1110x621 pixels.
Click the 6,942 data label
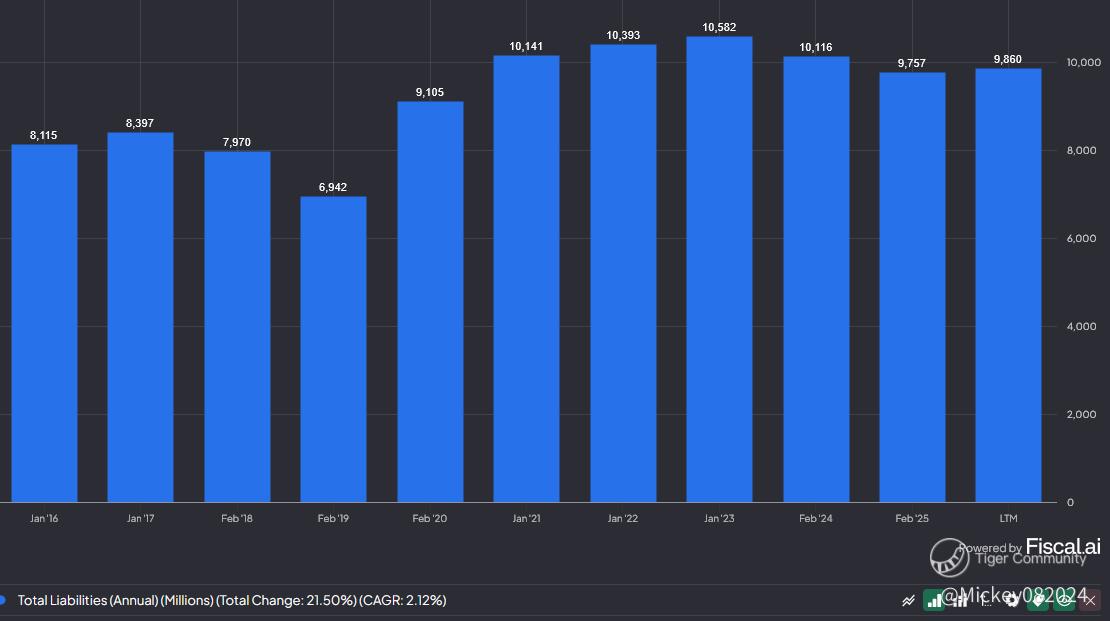point(333,187)
